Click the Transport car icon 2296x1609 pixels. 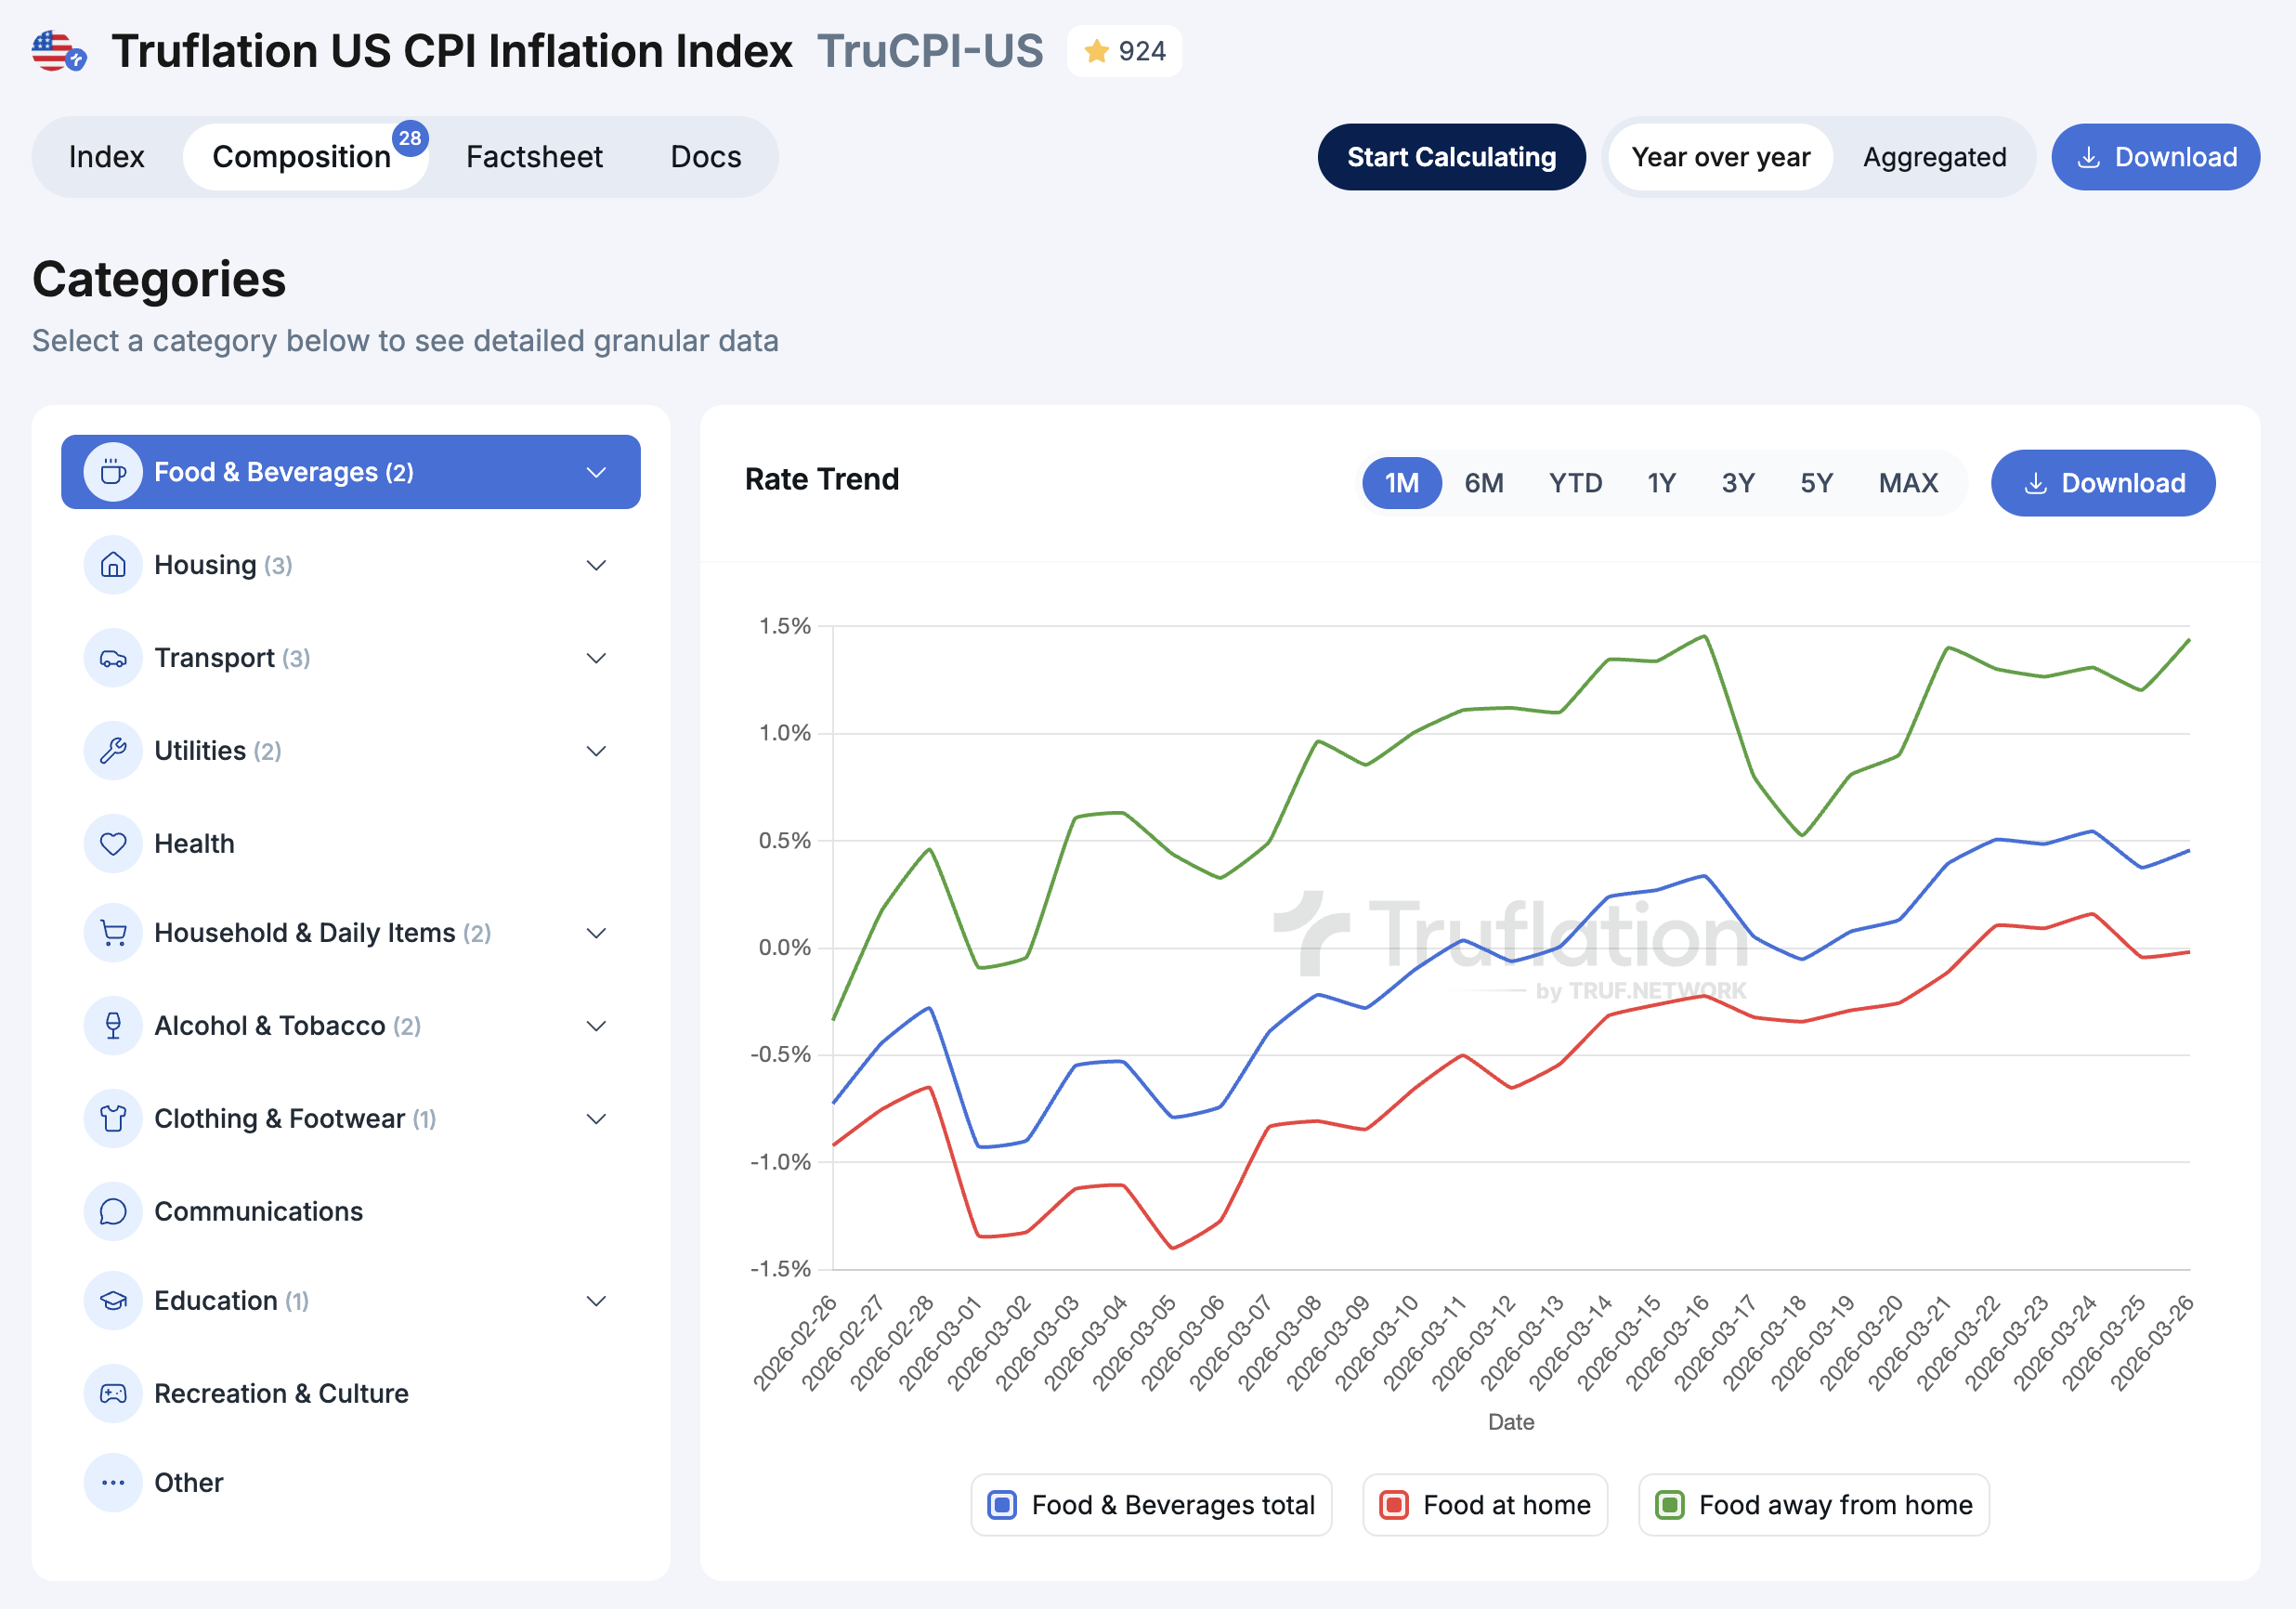pos(113,658)
